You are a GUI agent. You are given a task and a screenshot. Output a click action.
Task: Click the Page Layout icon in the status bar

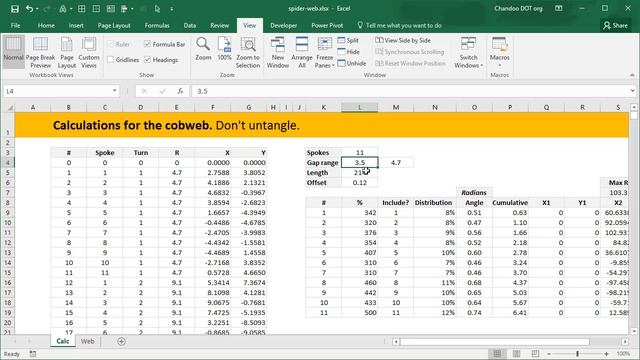(x=516, y=354)
